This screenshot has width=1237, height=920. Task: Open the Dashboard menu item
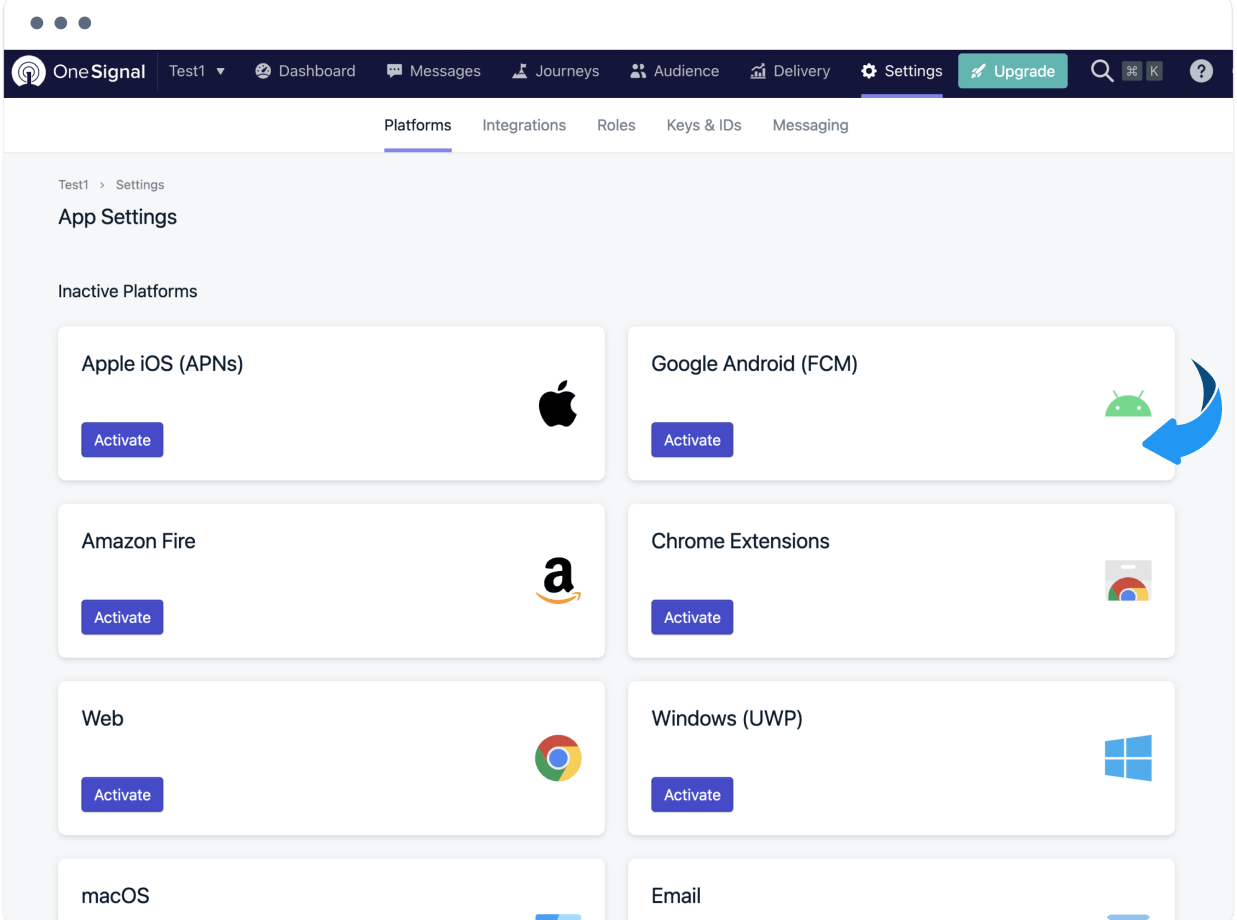[x=306, y=71]
